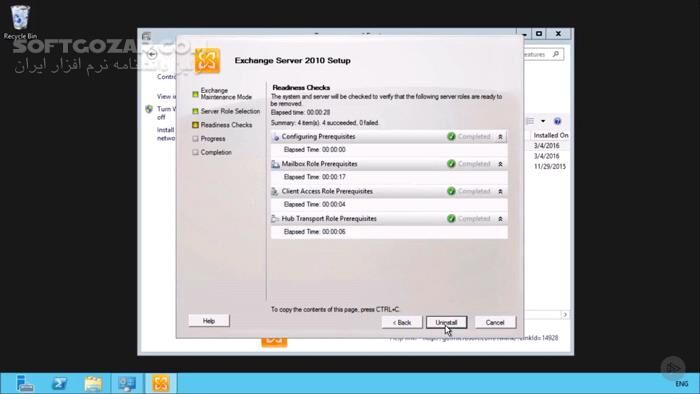This screenshot has height=394, width=700.
Task: Click the Exchange Server 2010 Setup logo icon
Action: (x=207, y=61)
